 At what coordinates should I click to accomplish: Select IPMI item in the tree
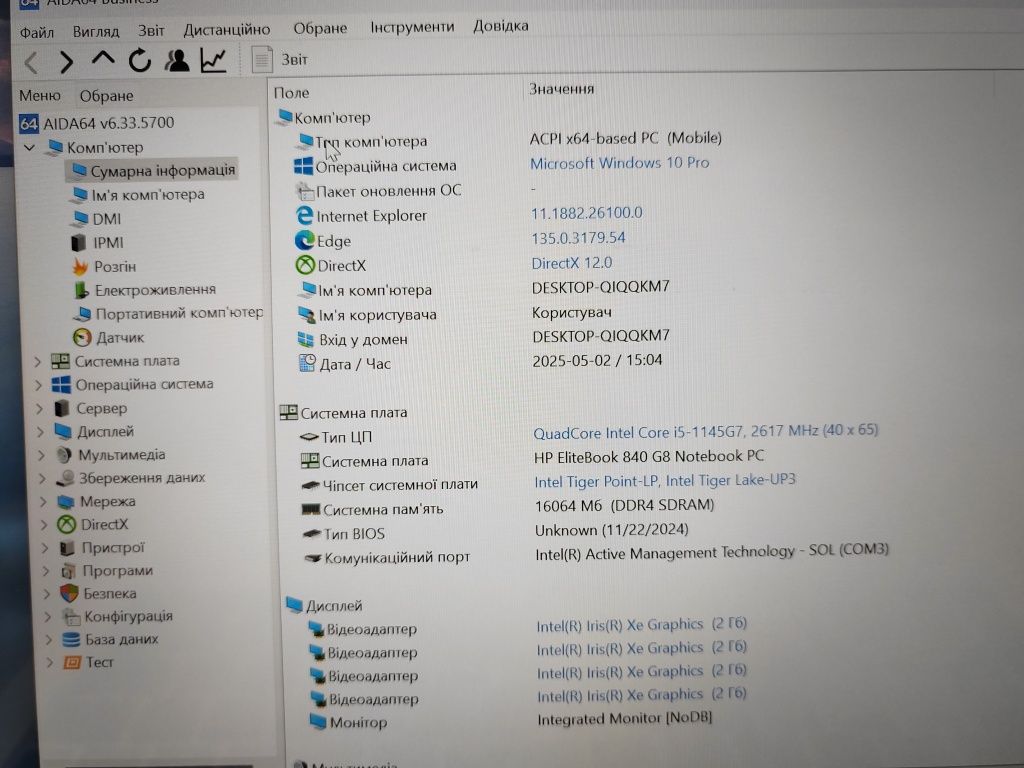pos(97,243)
